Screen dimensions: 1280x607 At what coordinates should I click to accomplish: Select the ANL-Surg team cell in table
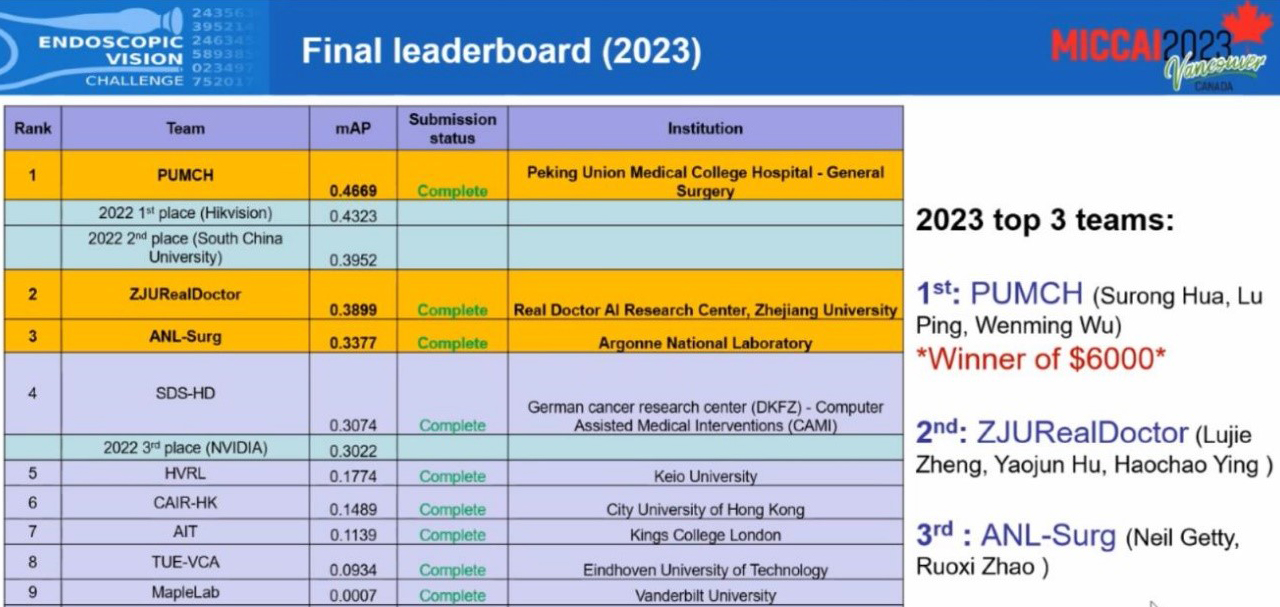(x=185, y=336)
